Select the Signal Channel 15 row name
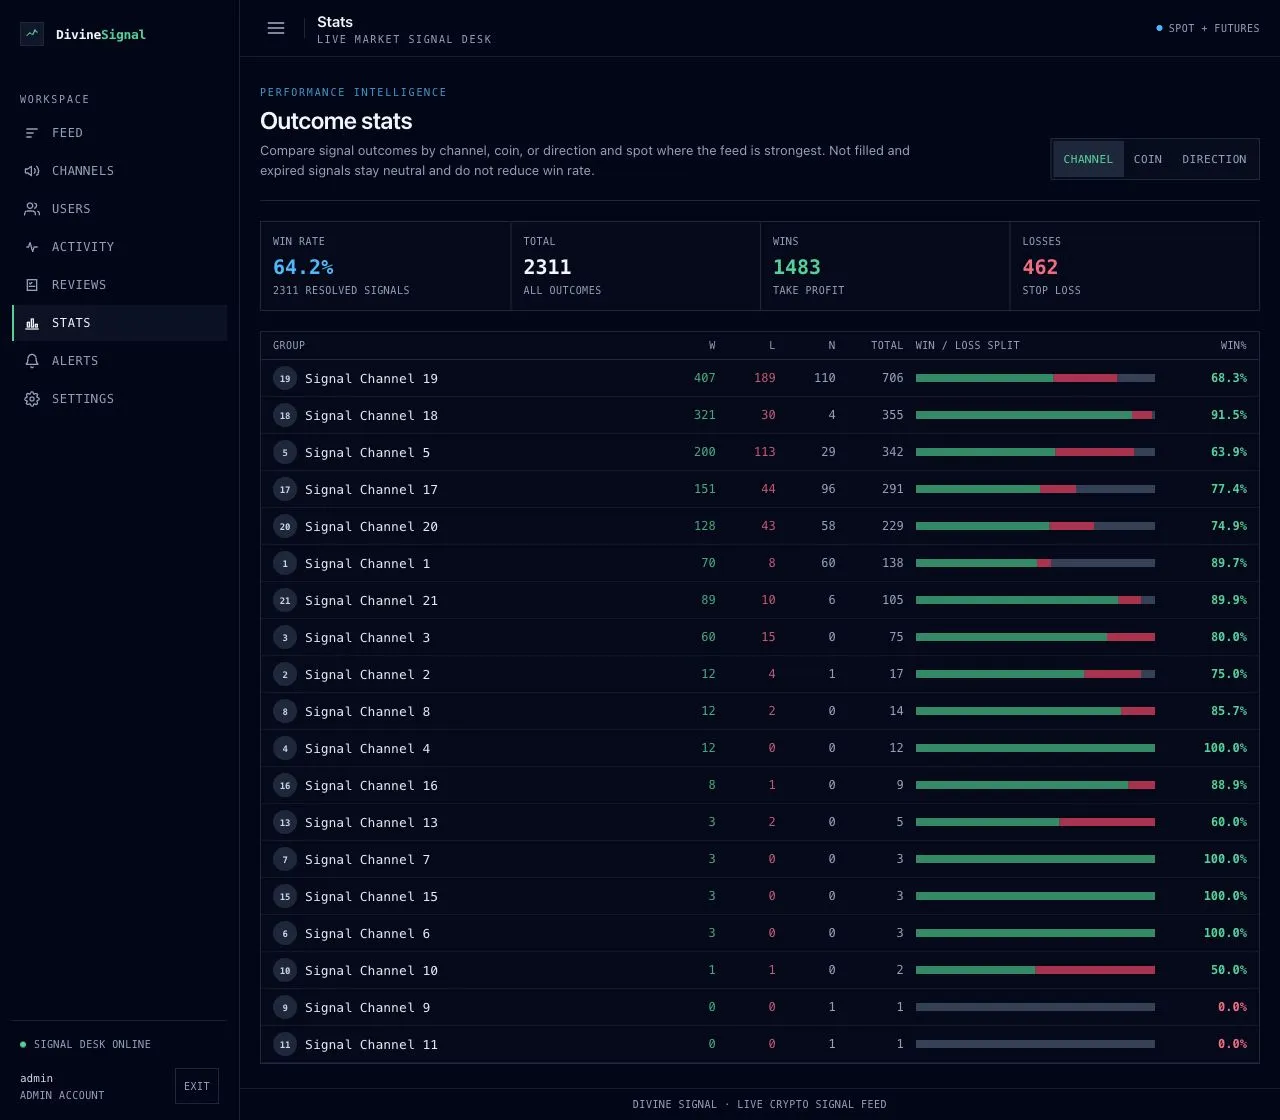Screen dimensions: 1280x1120 [371, 896]
